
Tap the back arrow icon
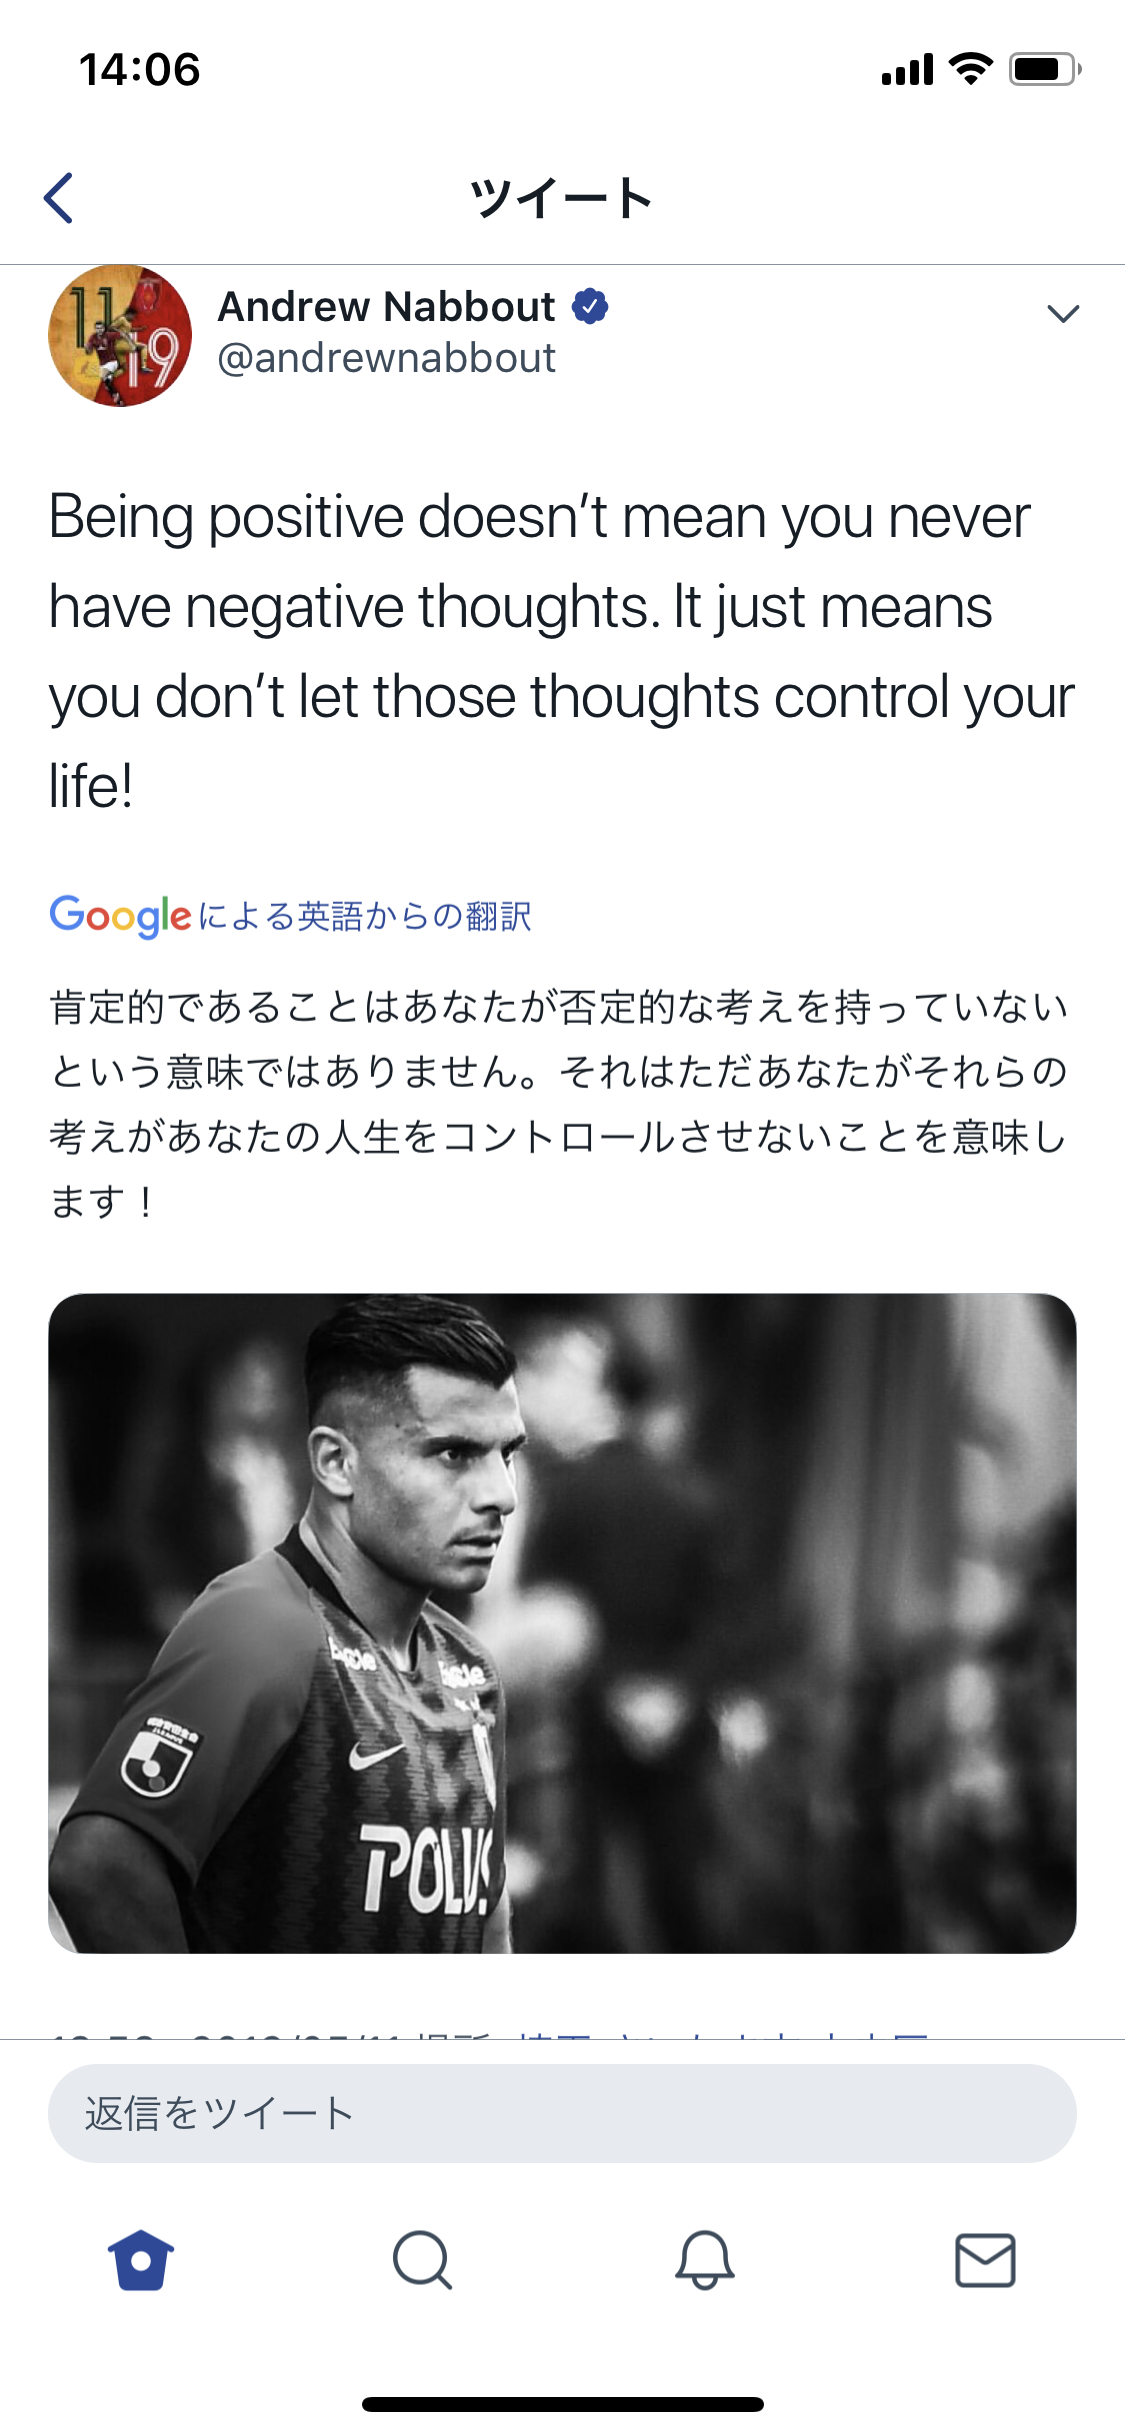coord(58,198)
